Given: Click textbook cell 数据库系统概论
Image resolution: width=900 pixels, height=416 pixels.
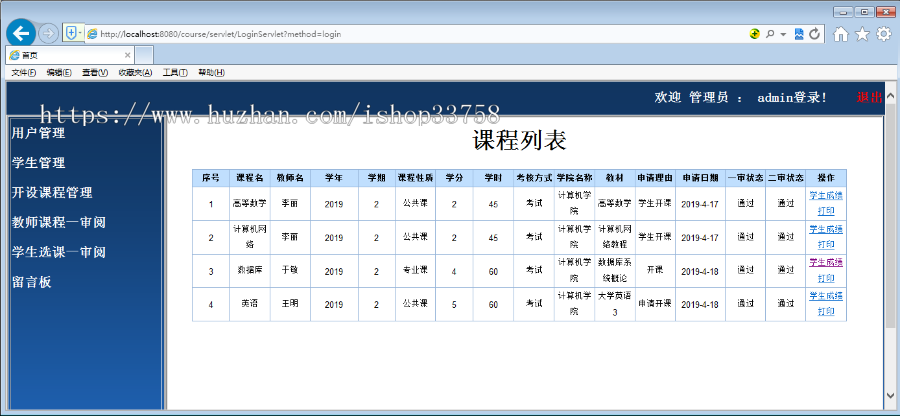Looking at the screenshot, I should click(615, 271).
